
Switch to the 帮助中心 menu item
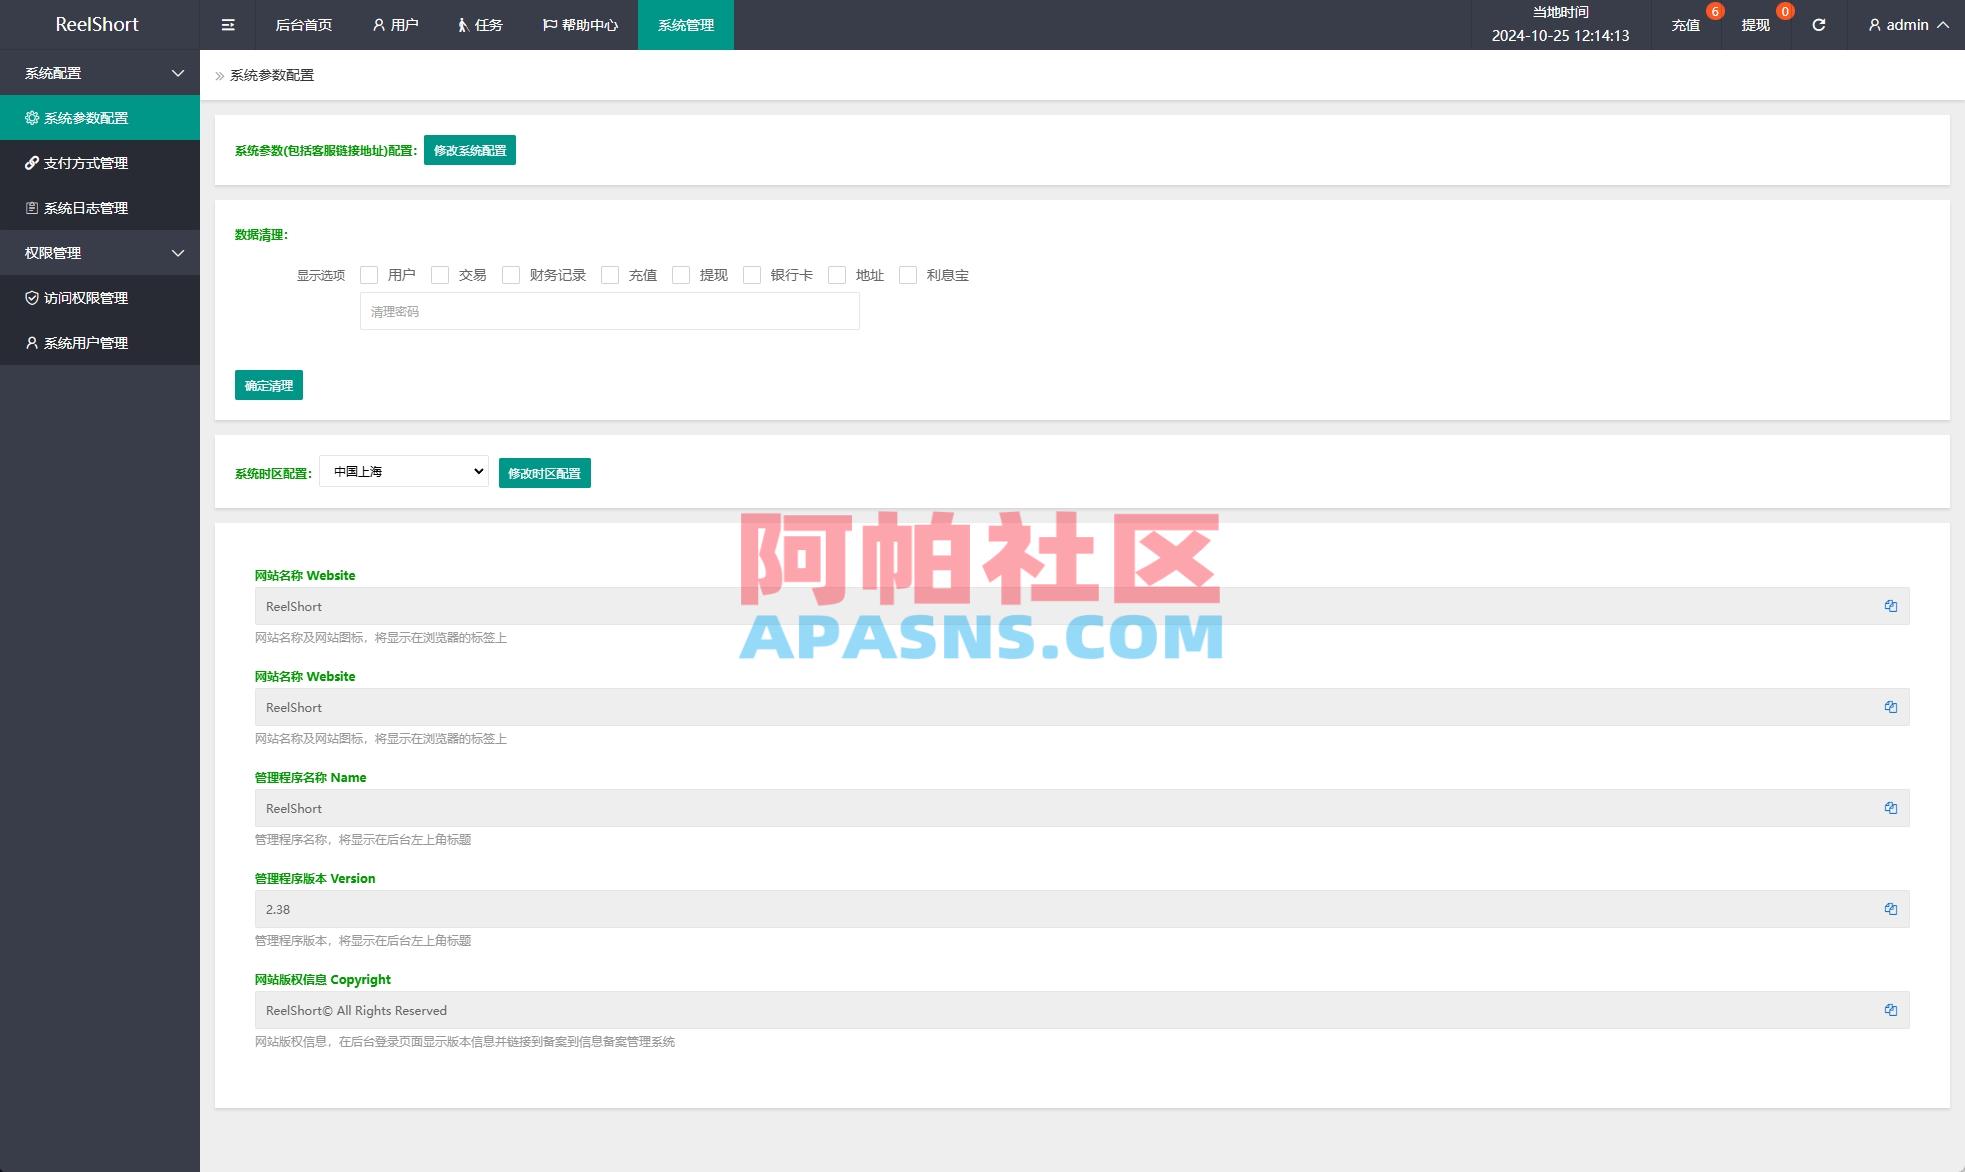point(578,24)
